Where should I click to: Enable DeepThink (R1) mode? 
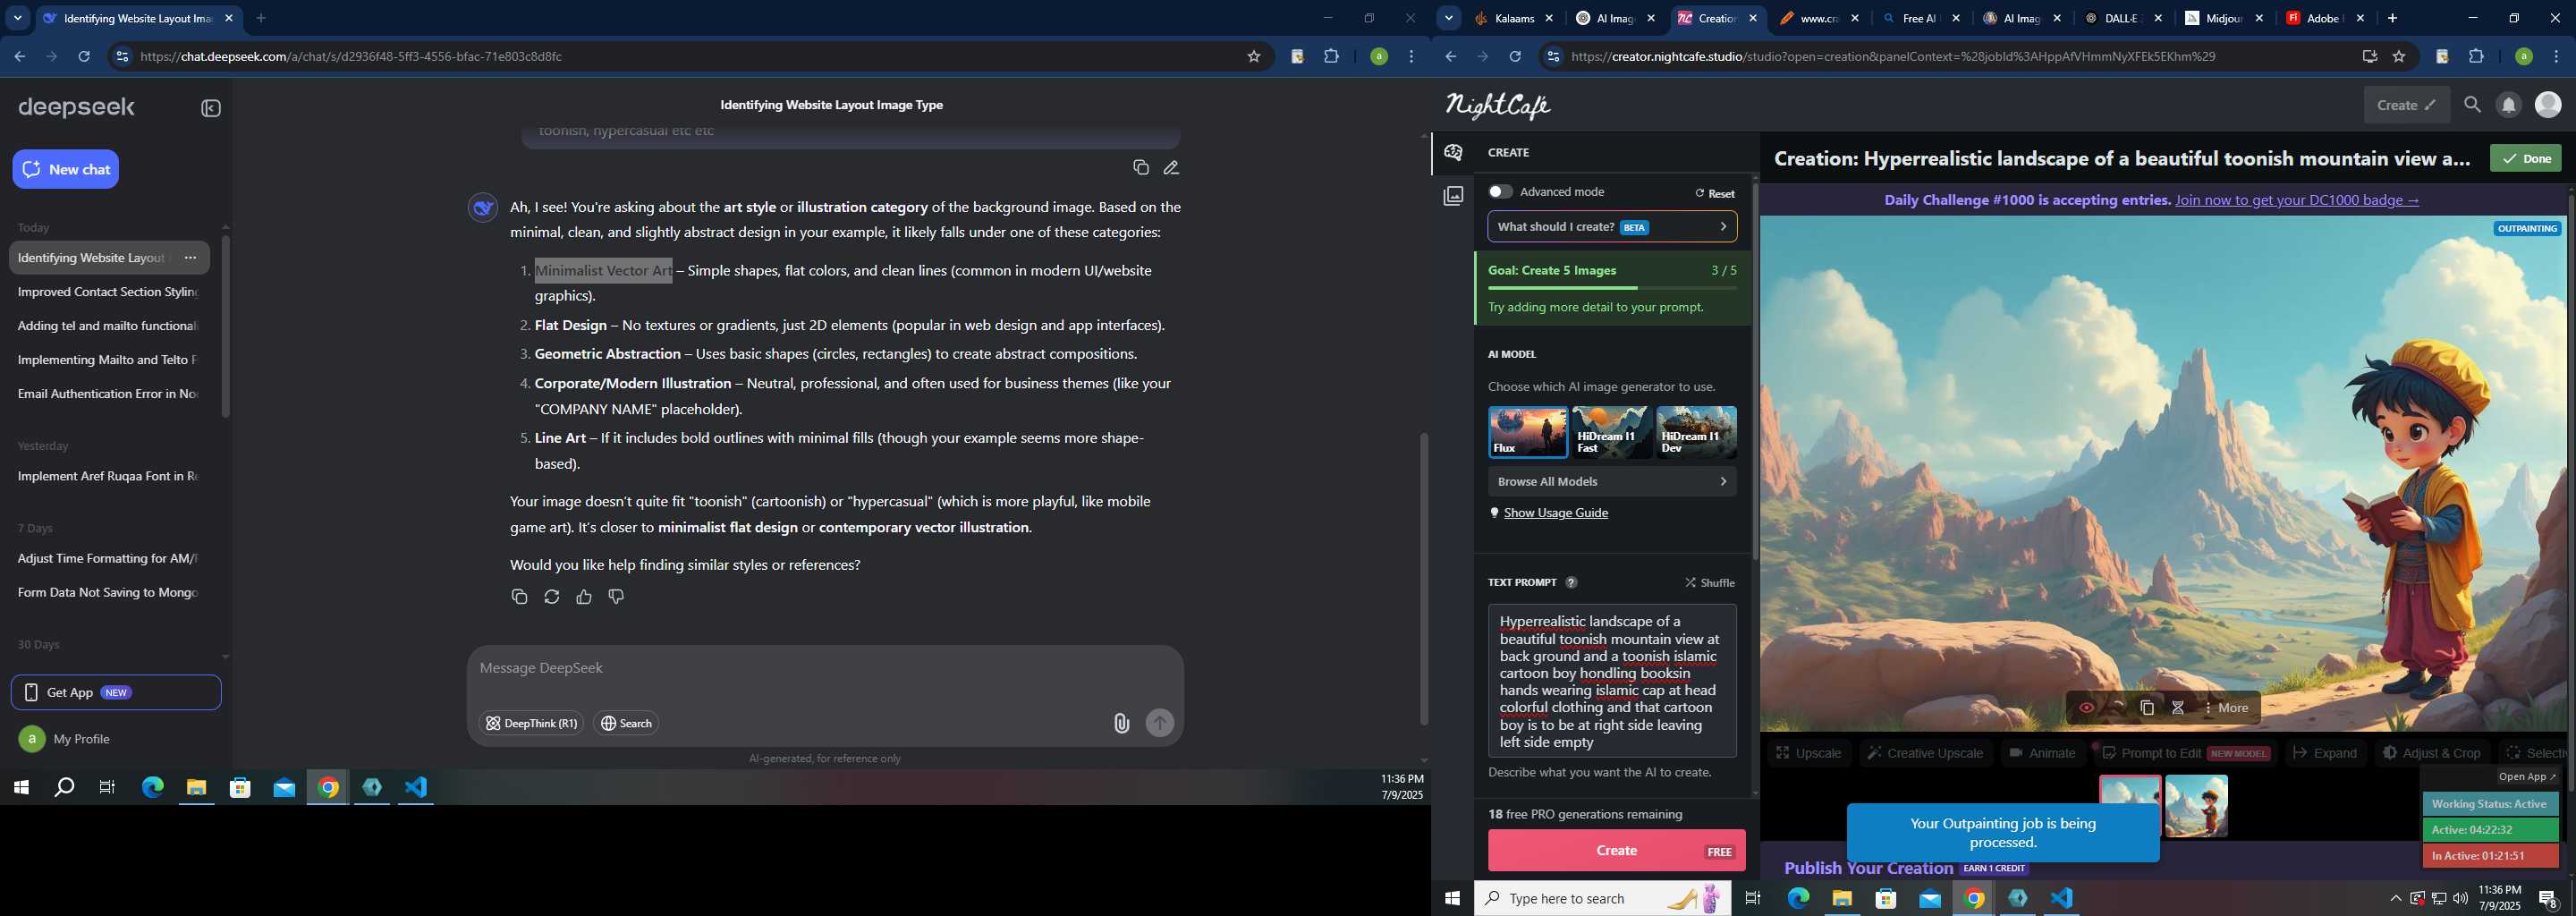(x=530, y=724)
